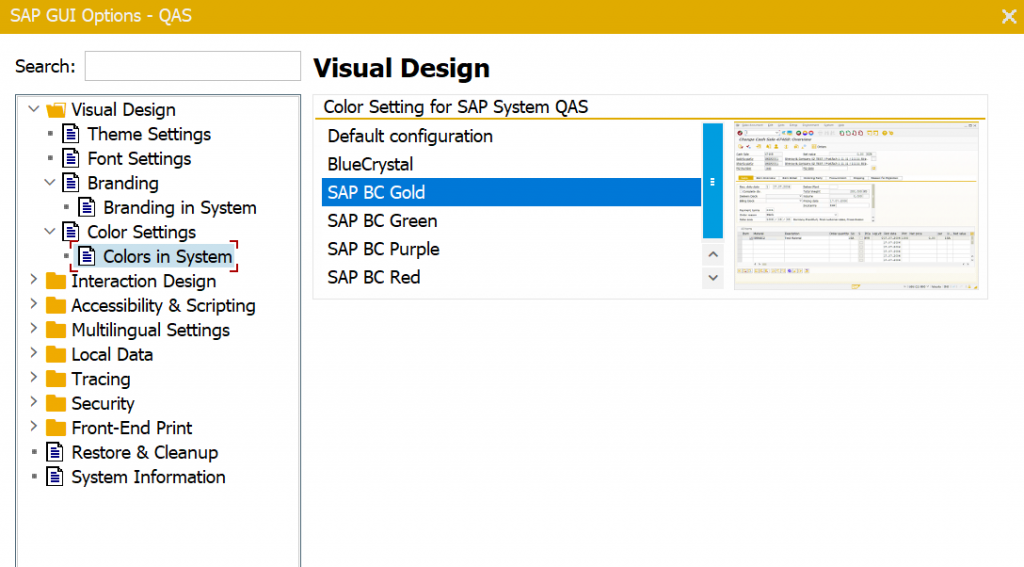Expand the Multilingual Settings folder
The height and width of the screenshot is (567, 1024).
[x=35, y=330]
